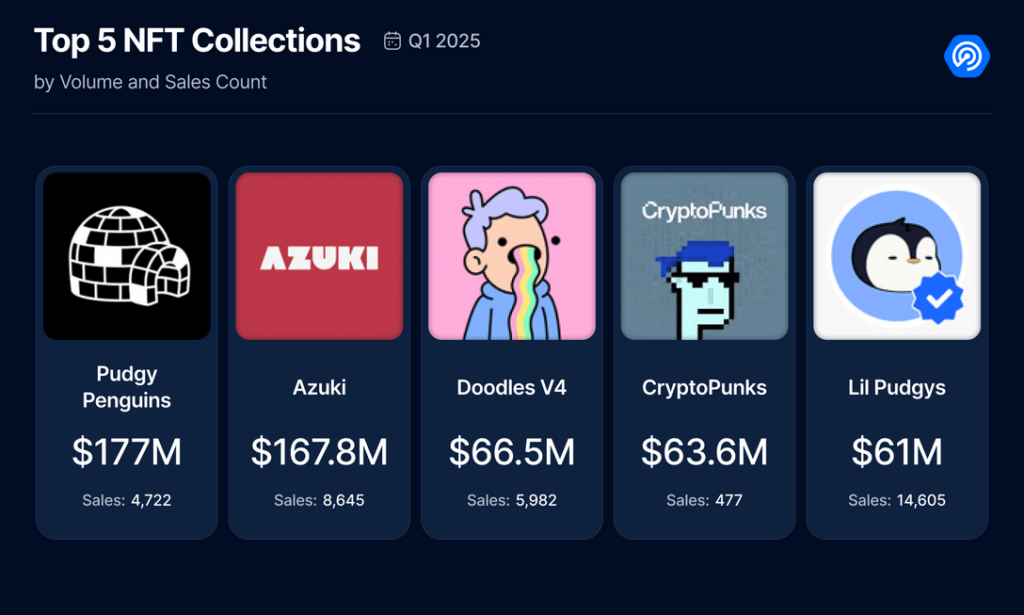Click the $177M volume figure
The width and height of the screenshot is (1024, 615).
[x=127, y=452]
